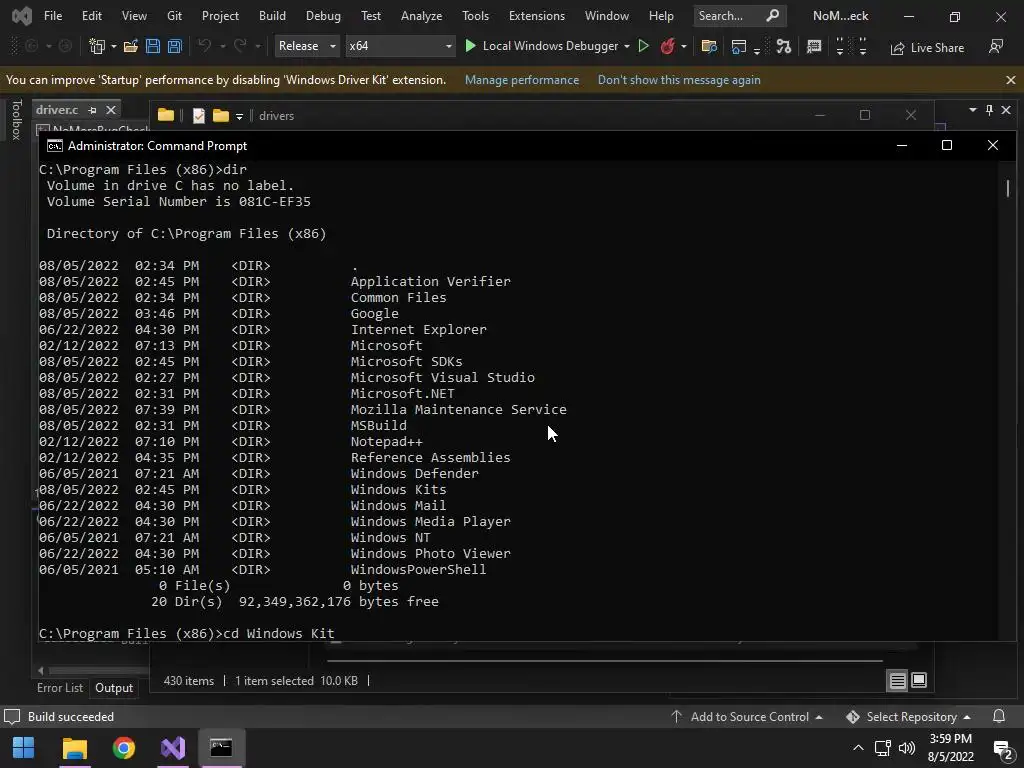Screen dimensions: 1024x768
Task: Click the Save All toolbar icon
Action: (x=174, y=46)
